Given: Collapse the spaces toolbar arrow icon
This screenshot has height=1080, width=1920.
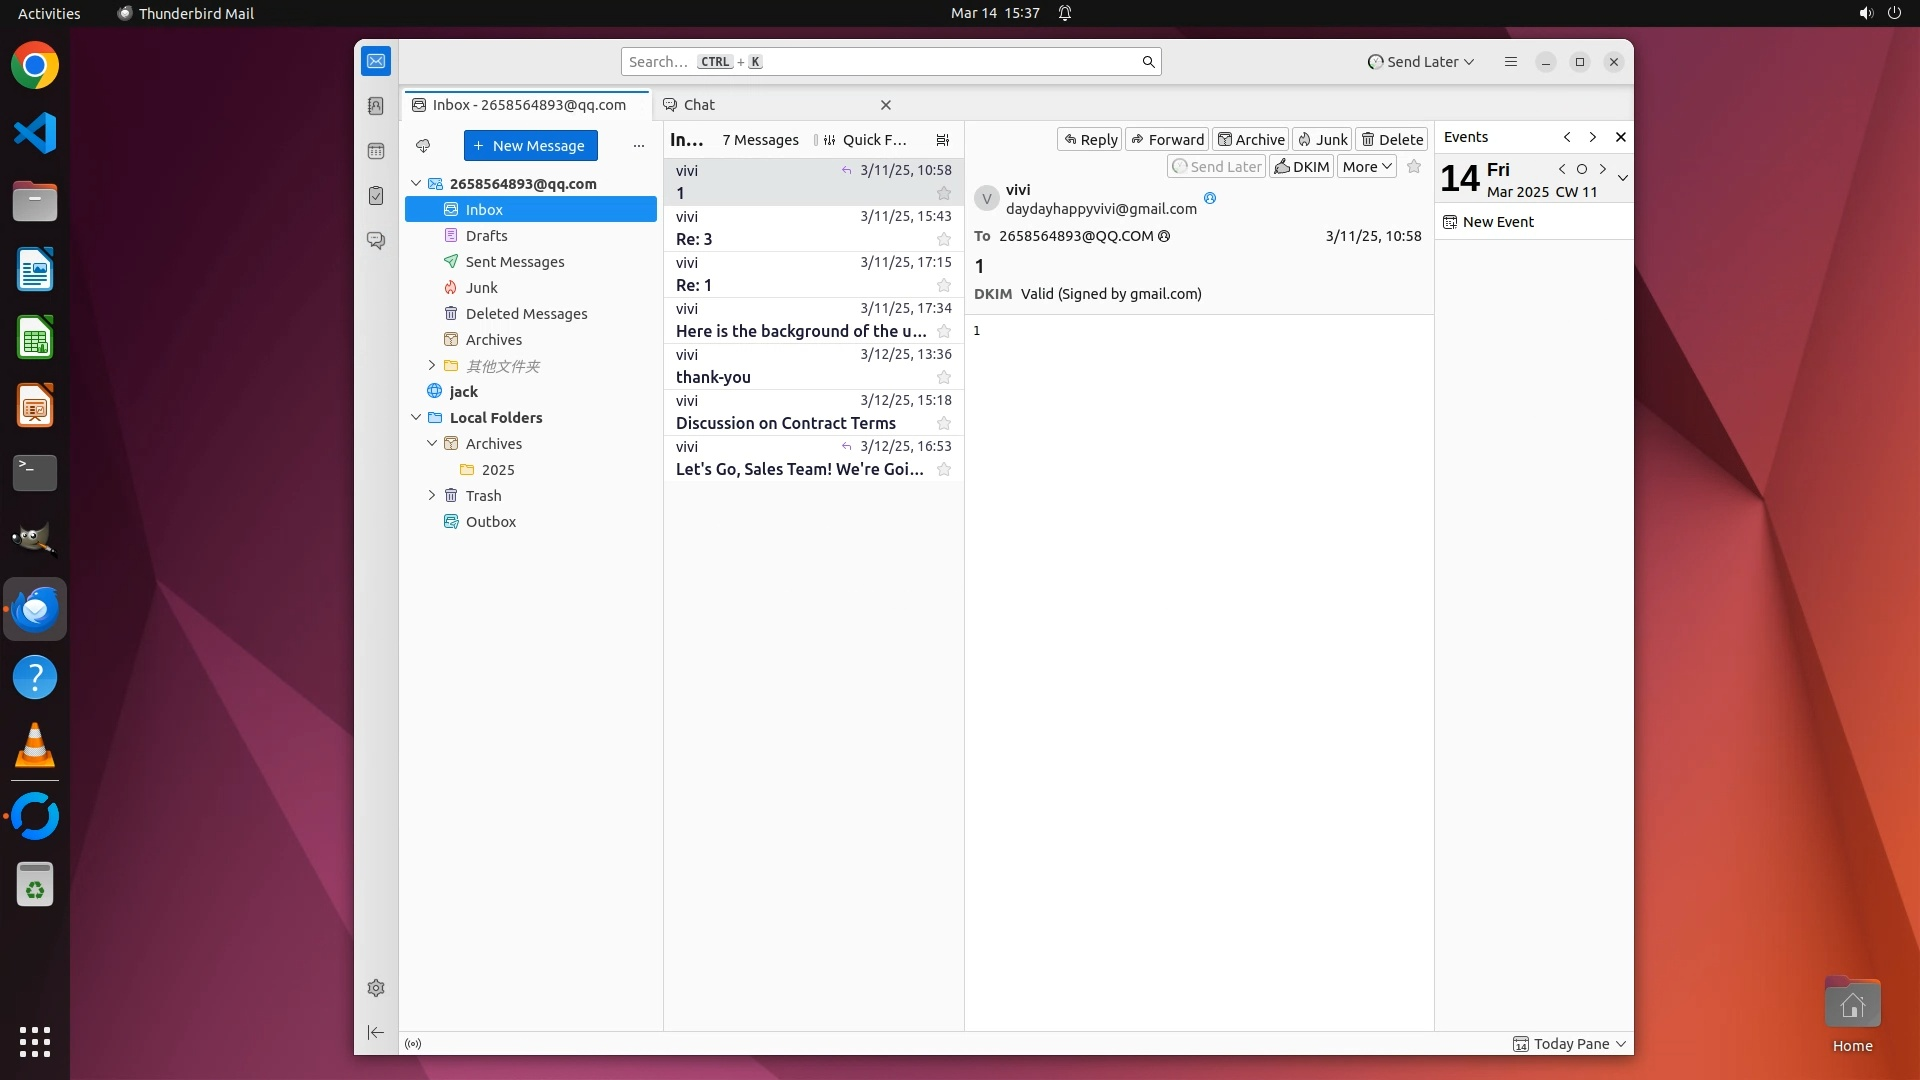Looking at the screenshot, I should (x=376, y=1032).
